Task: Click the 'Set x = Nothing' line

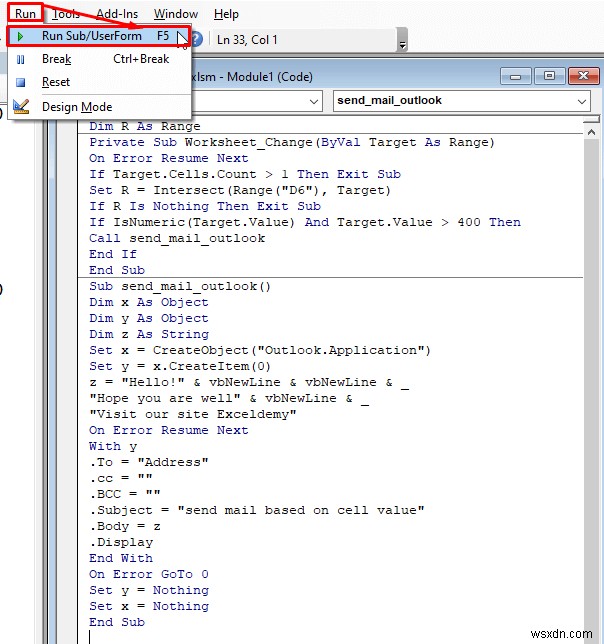Action: tap(149, 607)
